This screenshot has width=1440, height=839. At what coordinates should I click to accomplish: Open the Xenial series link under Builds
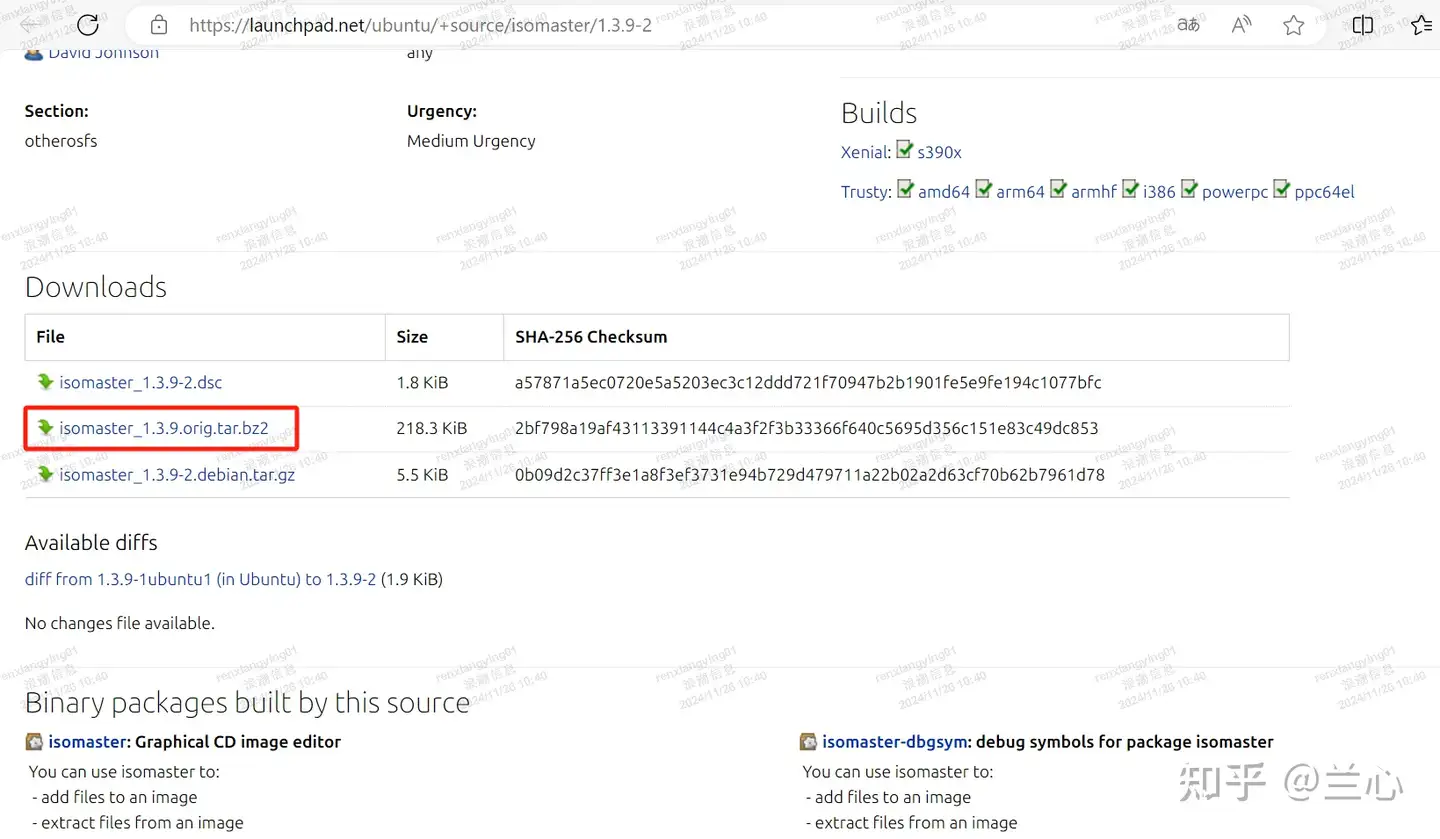click(864, 152)
